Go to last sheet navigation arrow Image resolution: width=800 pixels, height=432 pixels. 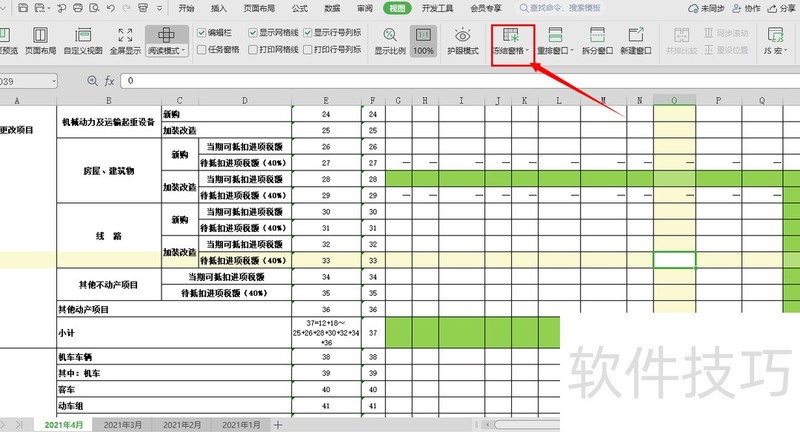[19, 424]
